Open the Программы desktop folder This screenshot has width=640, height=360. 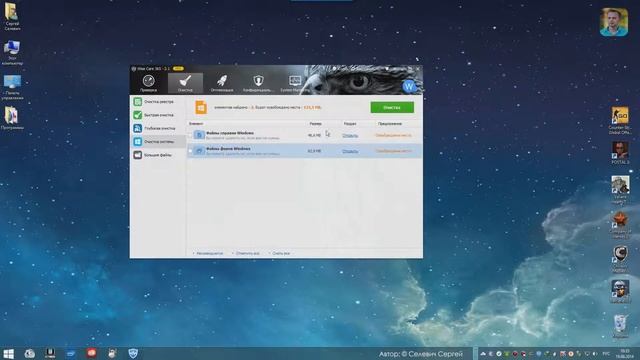12,118
